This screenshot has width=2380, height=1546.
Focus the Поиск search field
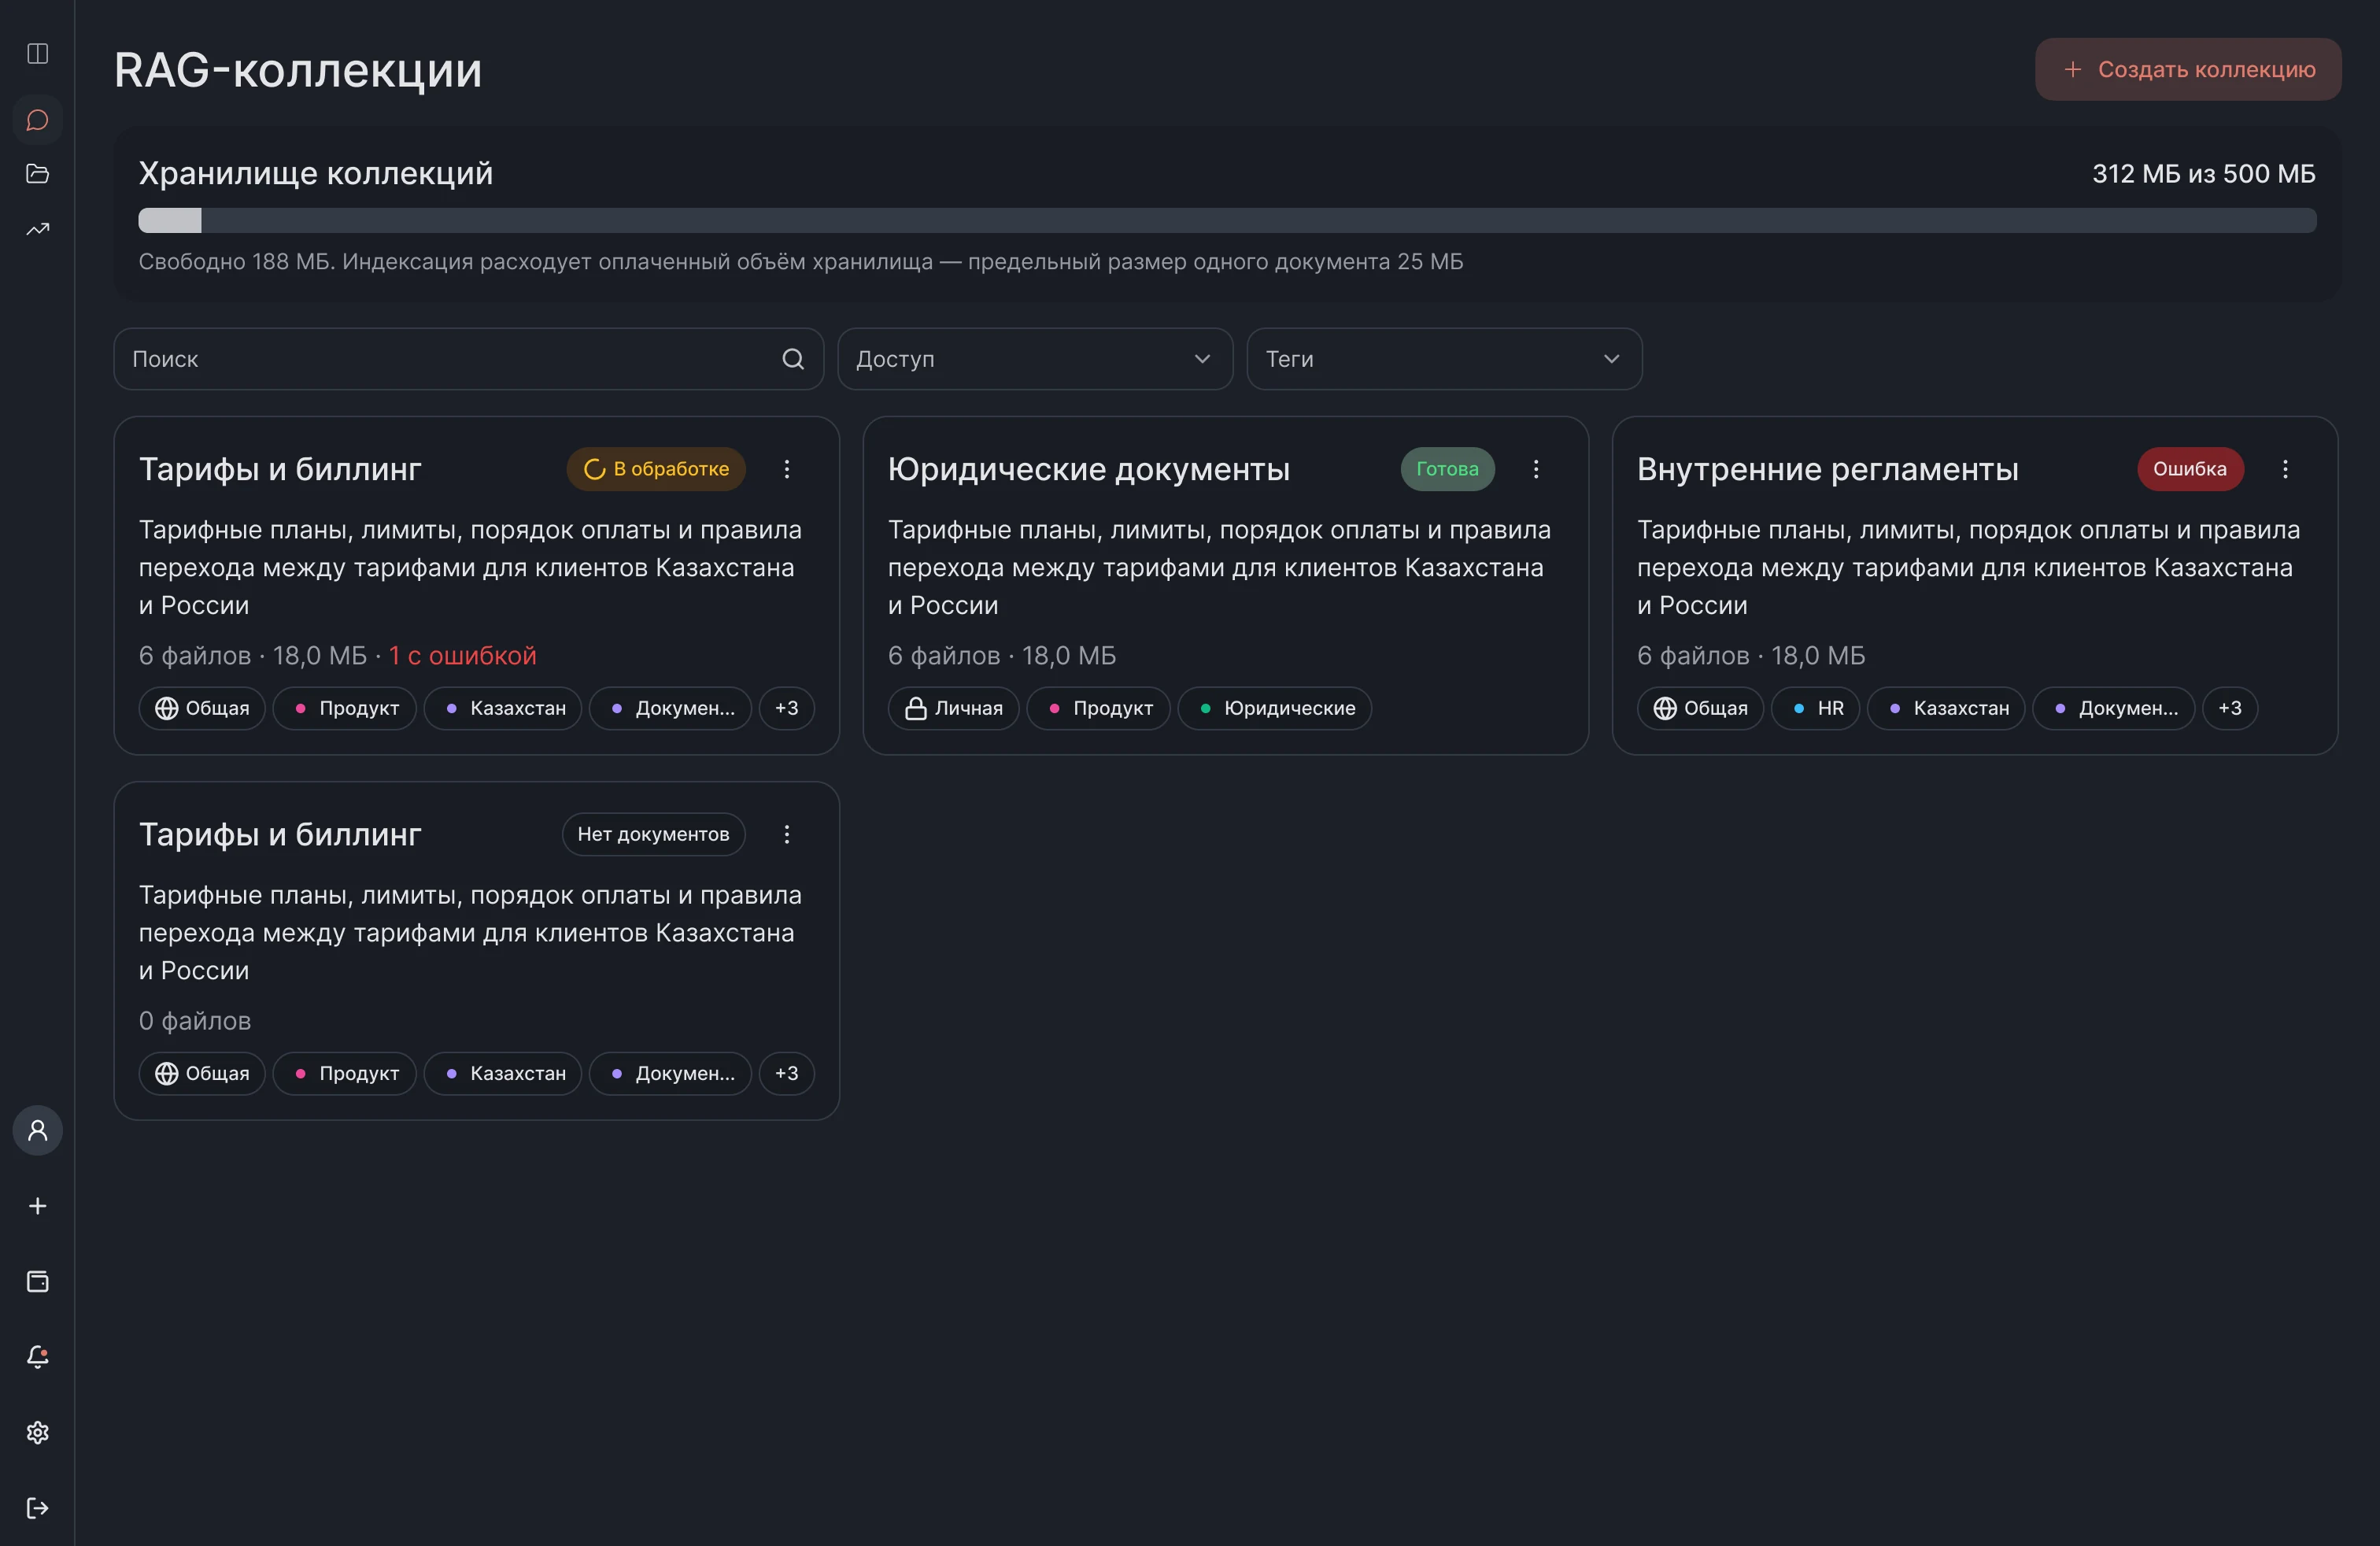tap(468, 359)
